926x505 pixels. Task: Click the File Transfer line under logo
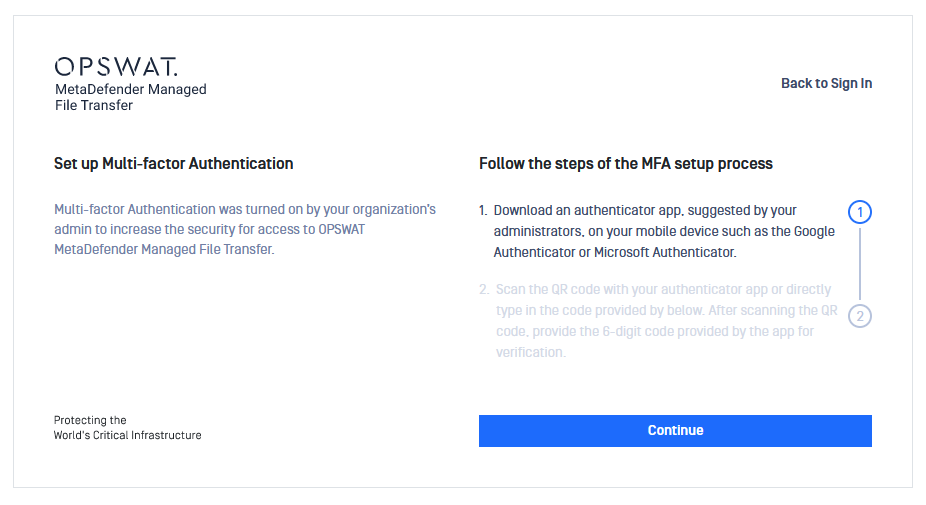click(x=94, y=105)
